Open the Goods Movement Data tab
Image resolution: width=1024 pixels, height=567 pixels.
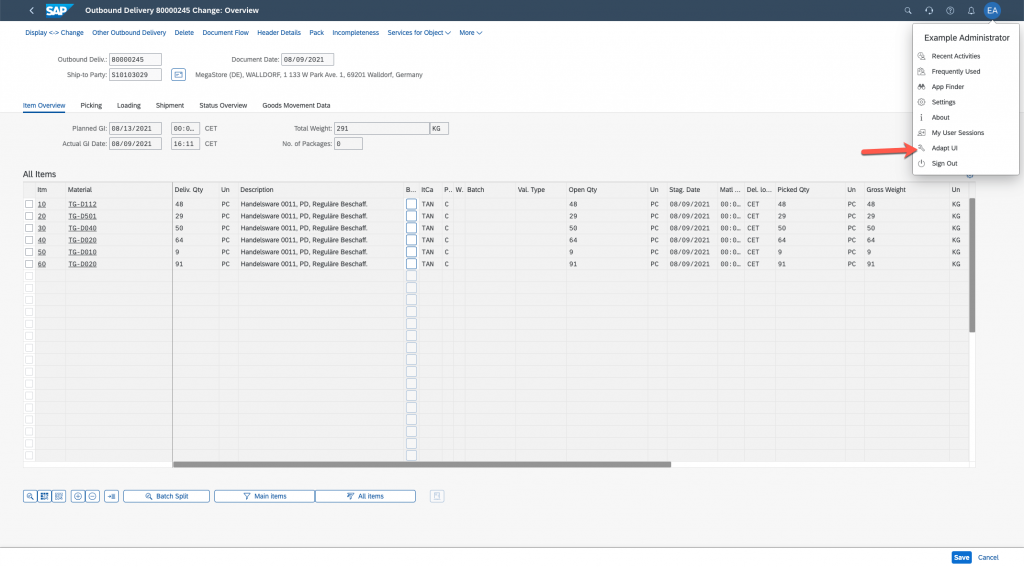click(x=296, y=105)
